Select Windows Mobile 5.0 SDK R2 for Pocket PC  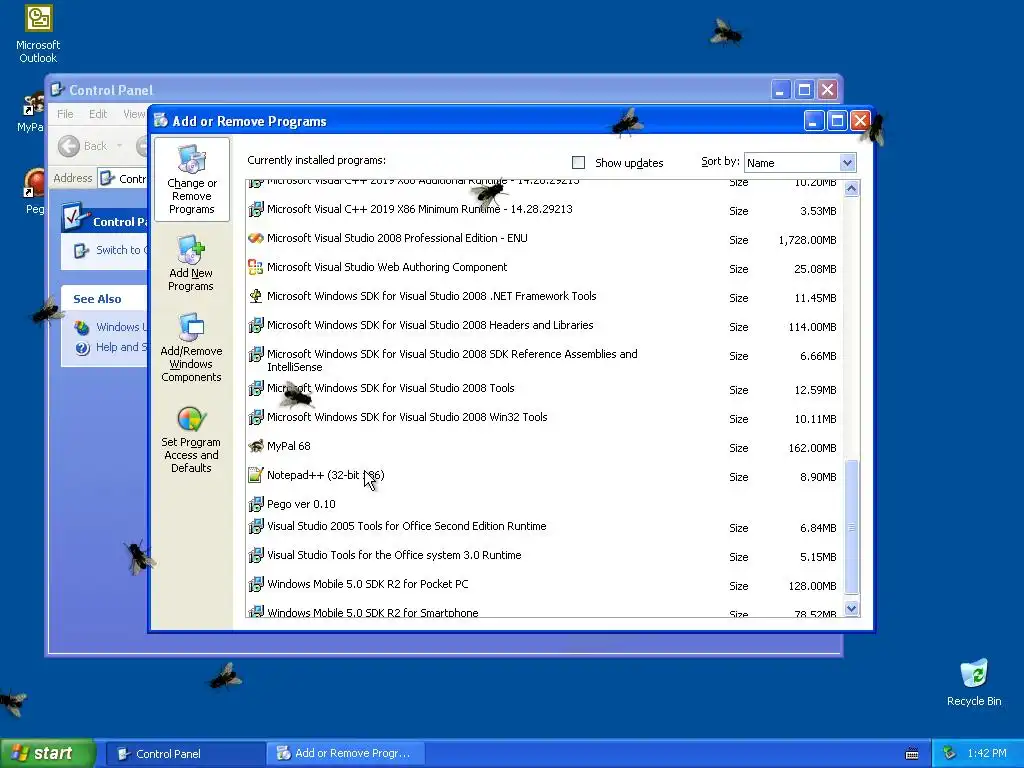click(368, 584)
